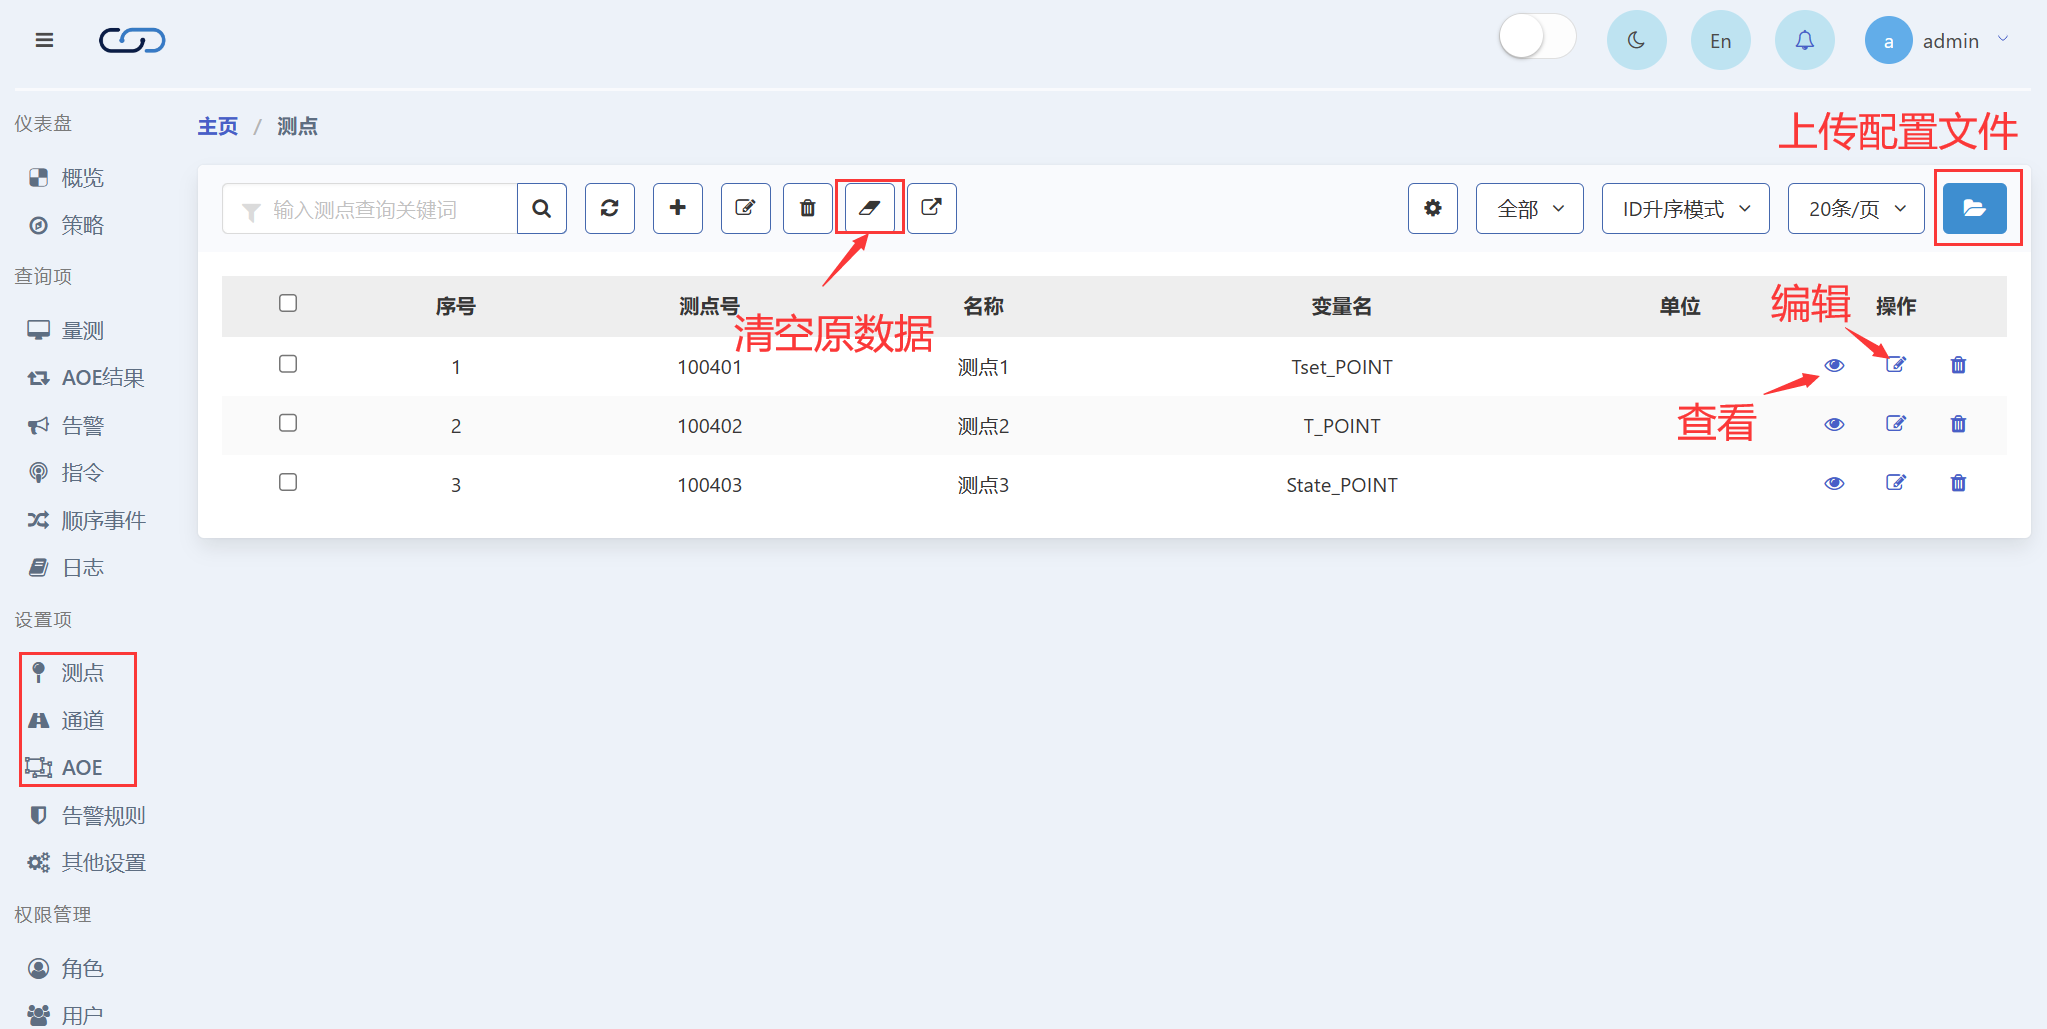The height and width of the screenshot is (1029, 2047).
Task: Open the ID升序模式 sort dropdown
Action: [x=1685, y=208]
